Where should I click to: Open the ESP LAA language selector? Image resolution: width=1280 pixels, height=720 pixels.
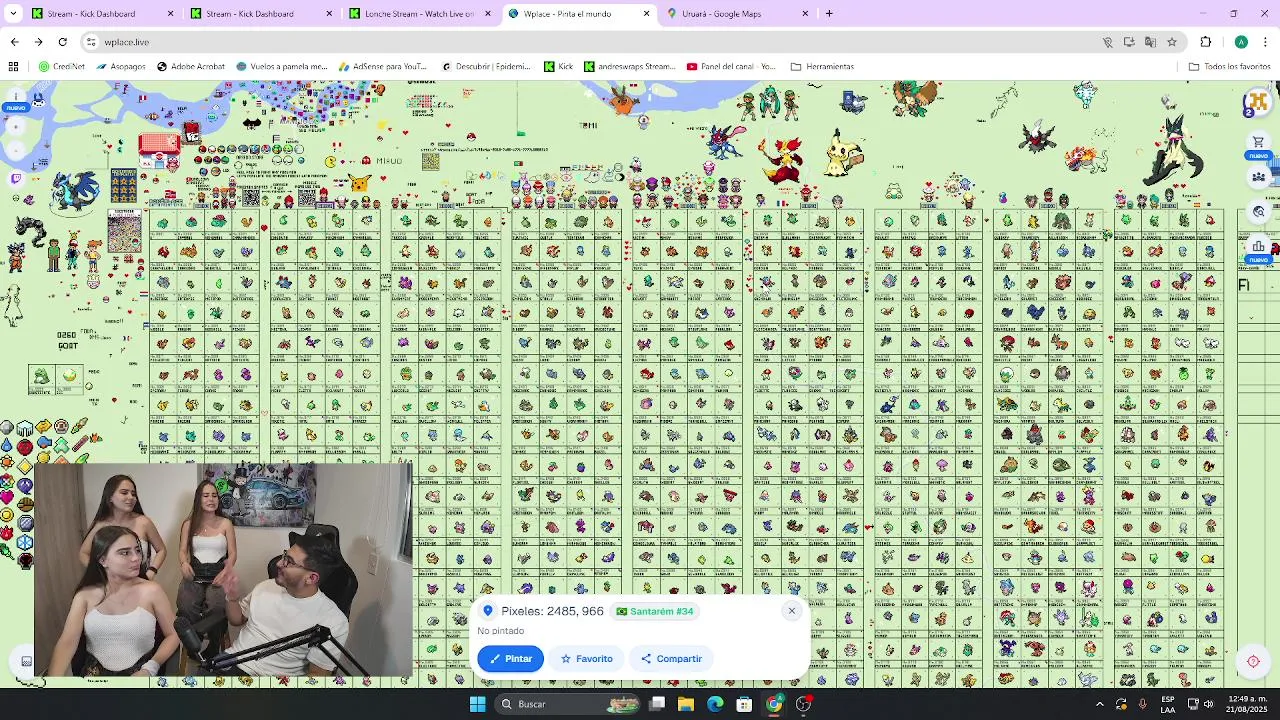point(1168,704)
